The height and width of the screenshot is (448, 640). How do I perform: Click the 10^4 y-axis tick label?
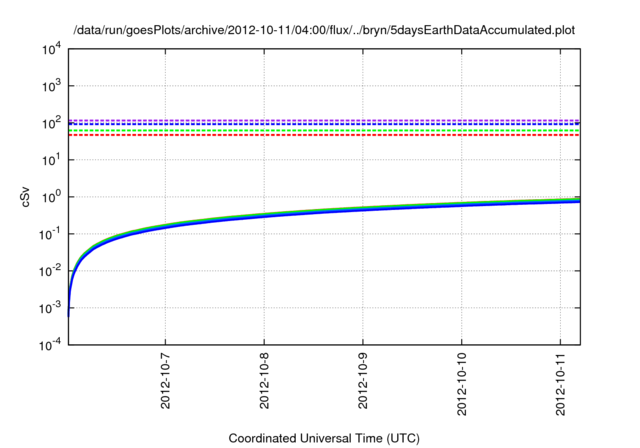pos(52,49)
